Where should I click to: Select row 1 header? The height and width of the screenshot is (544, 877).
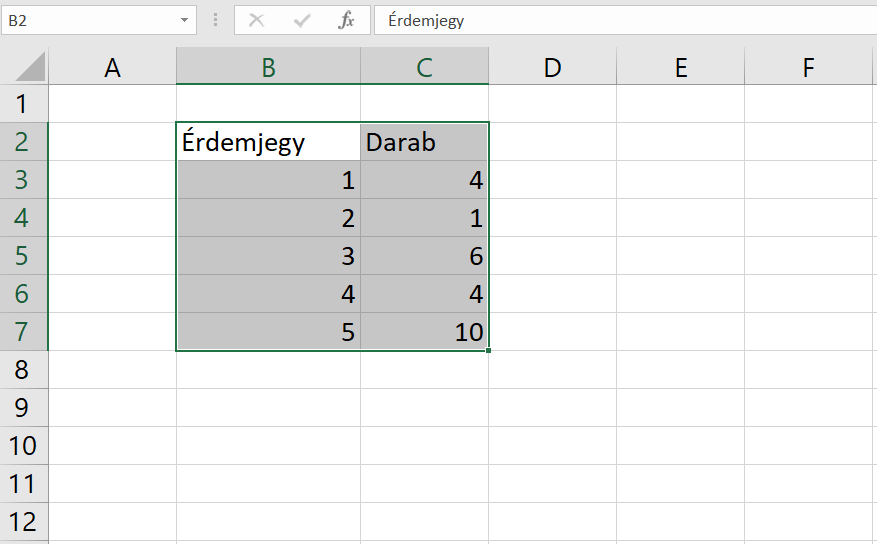pyautogui.click(x=24, y=104)
